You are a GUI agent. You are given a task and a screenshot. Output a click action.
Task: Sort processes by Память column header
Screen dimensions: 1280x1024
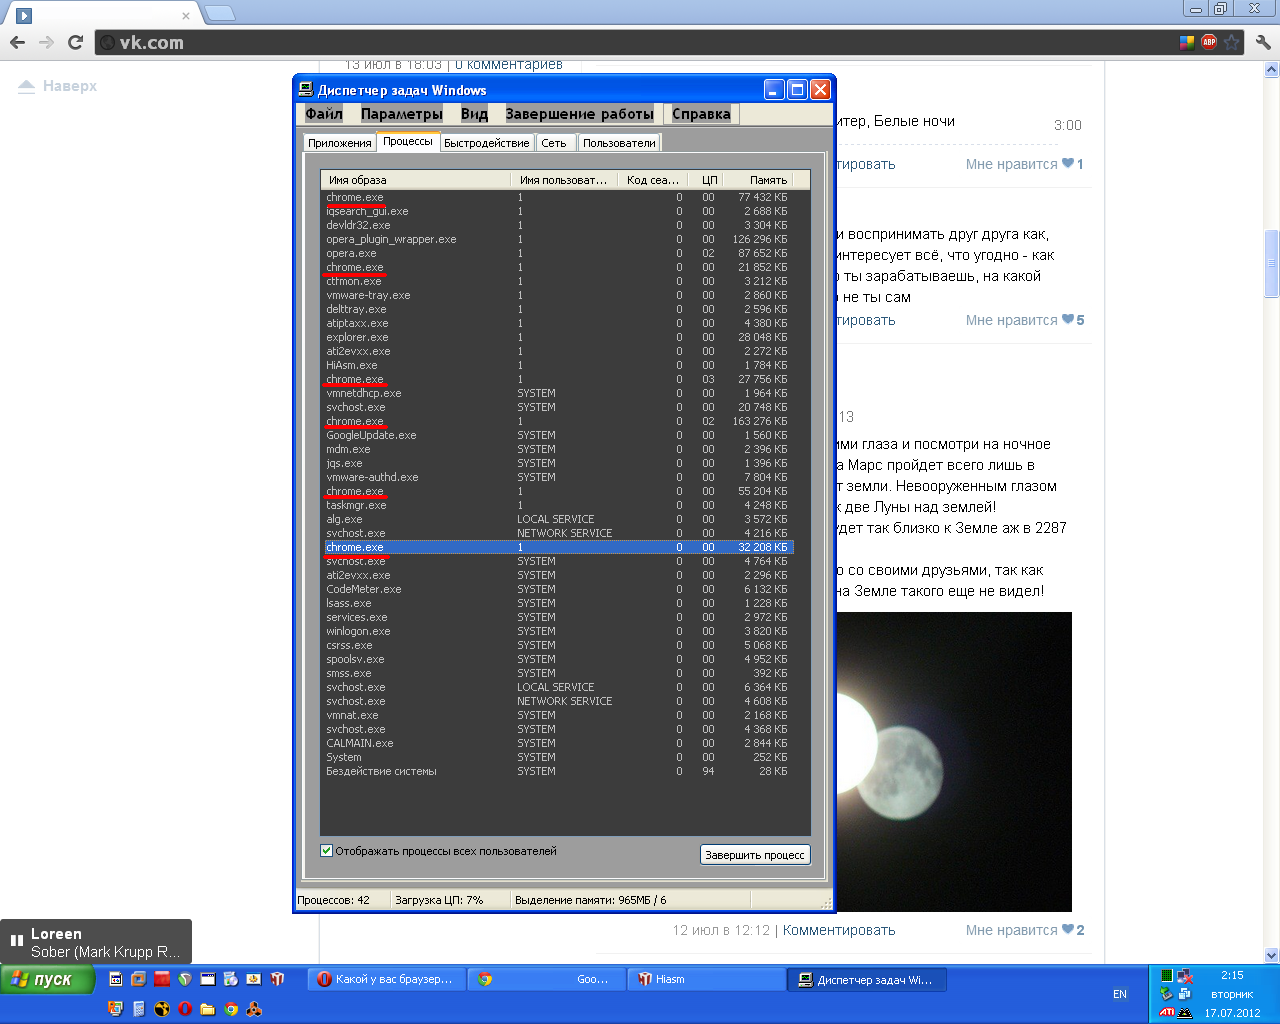pyautogui.click(x=767, y=180)
